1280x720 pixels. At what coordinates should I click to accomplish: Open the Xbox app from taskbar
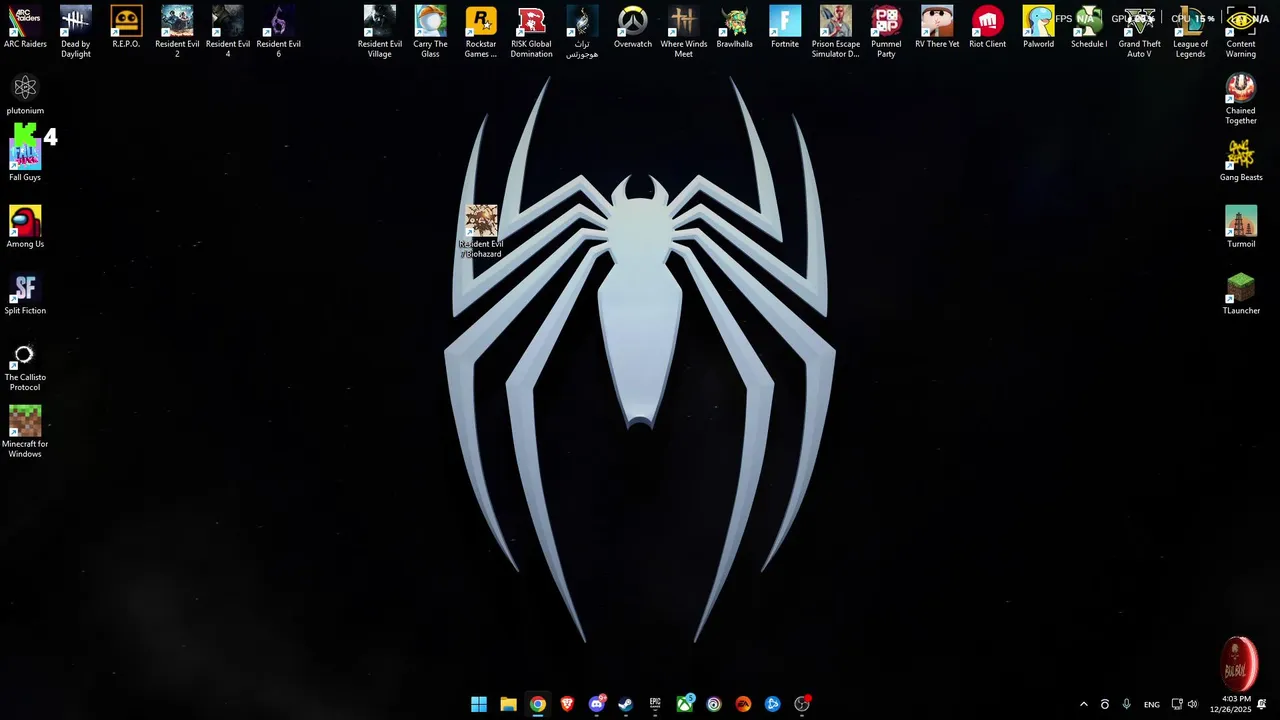pos(685,704)
